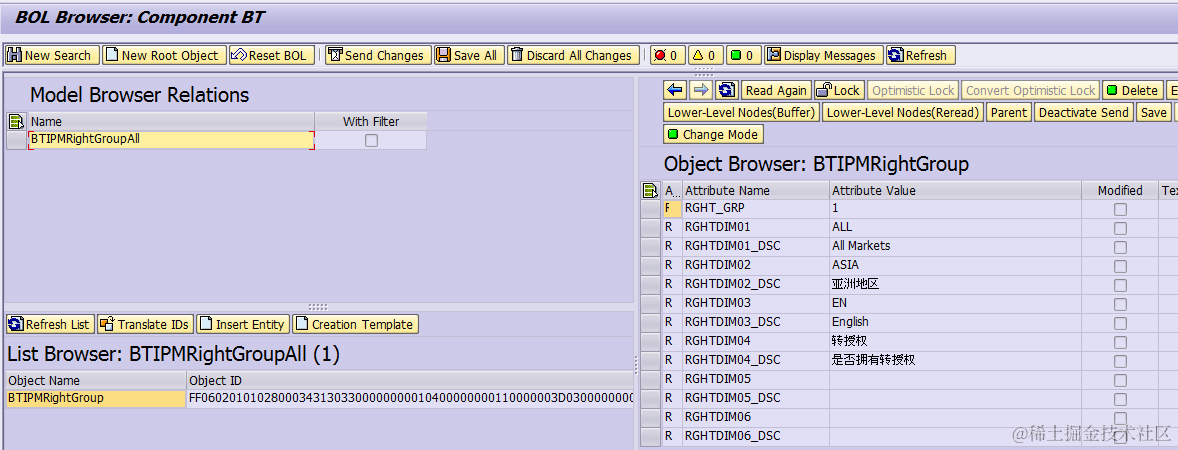Click the top toolbar Refresh button
This screenshot has width=1178, height=450.
click(920, 56)
